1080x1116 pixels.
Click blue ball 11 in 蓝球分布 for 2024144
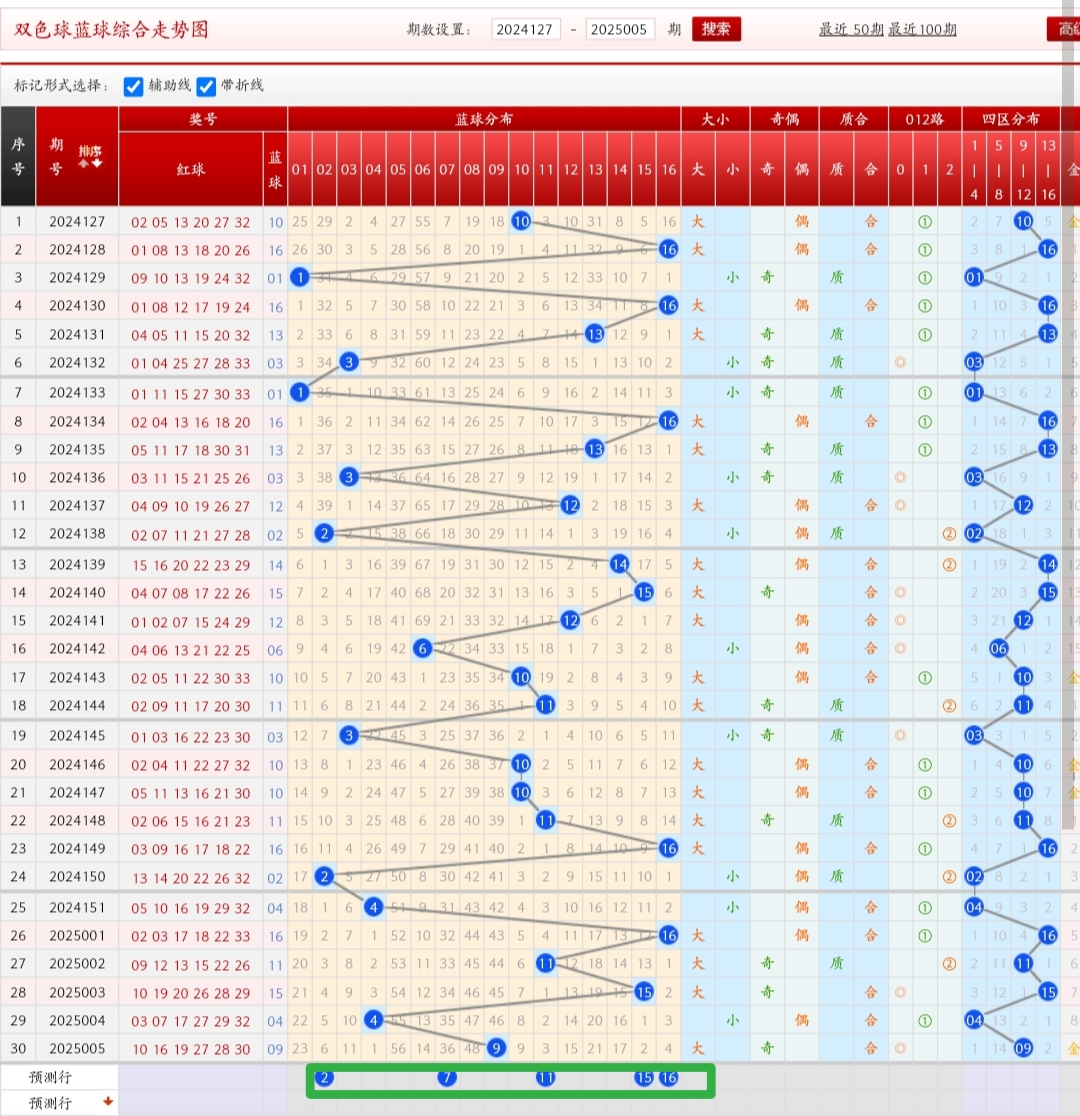point(545,705)
